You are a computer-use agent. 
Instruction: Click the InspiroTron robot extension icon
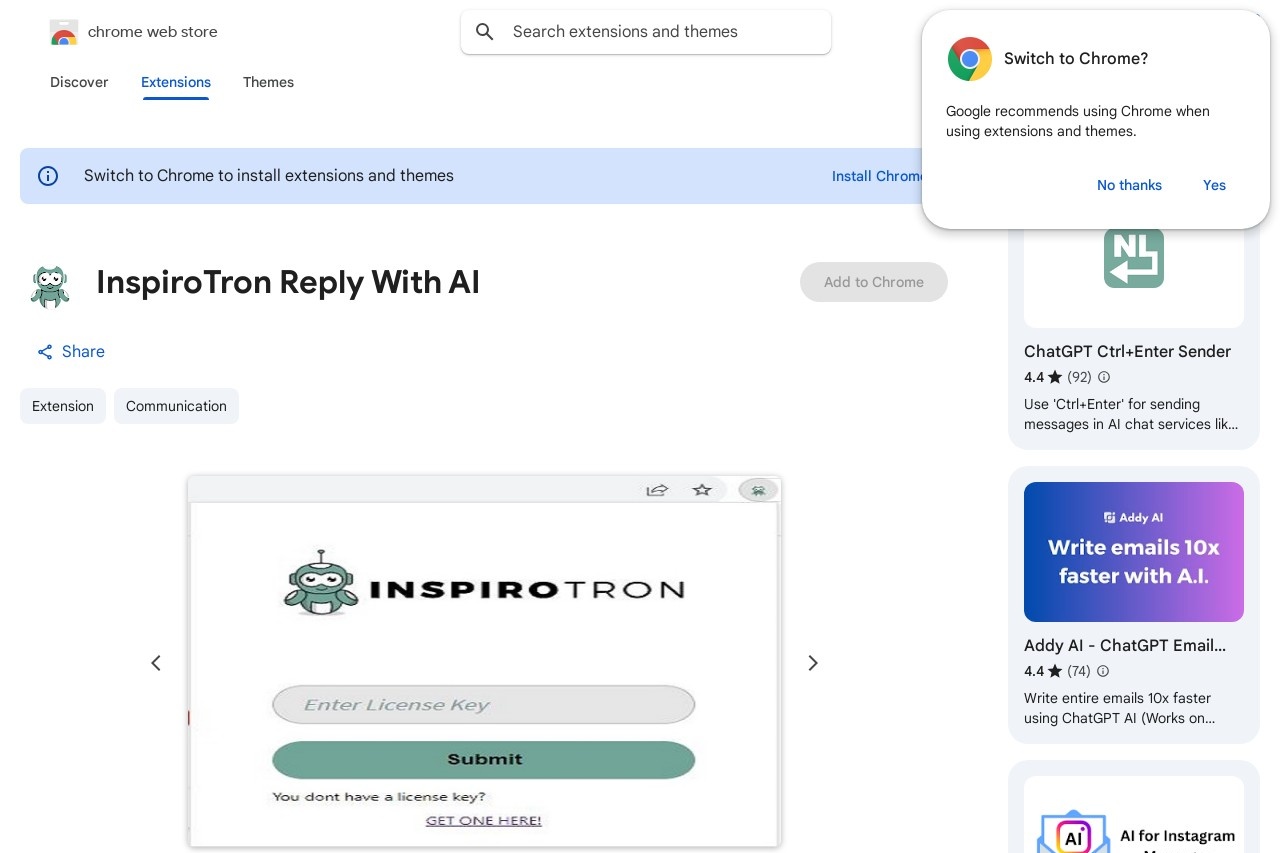pyautogui.click(x=50, y=286)
